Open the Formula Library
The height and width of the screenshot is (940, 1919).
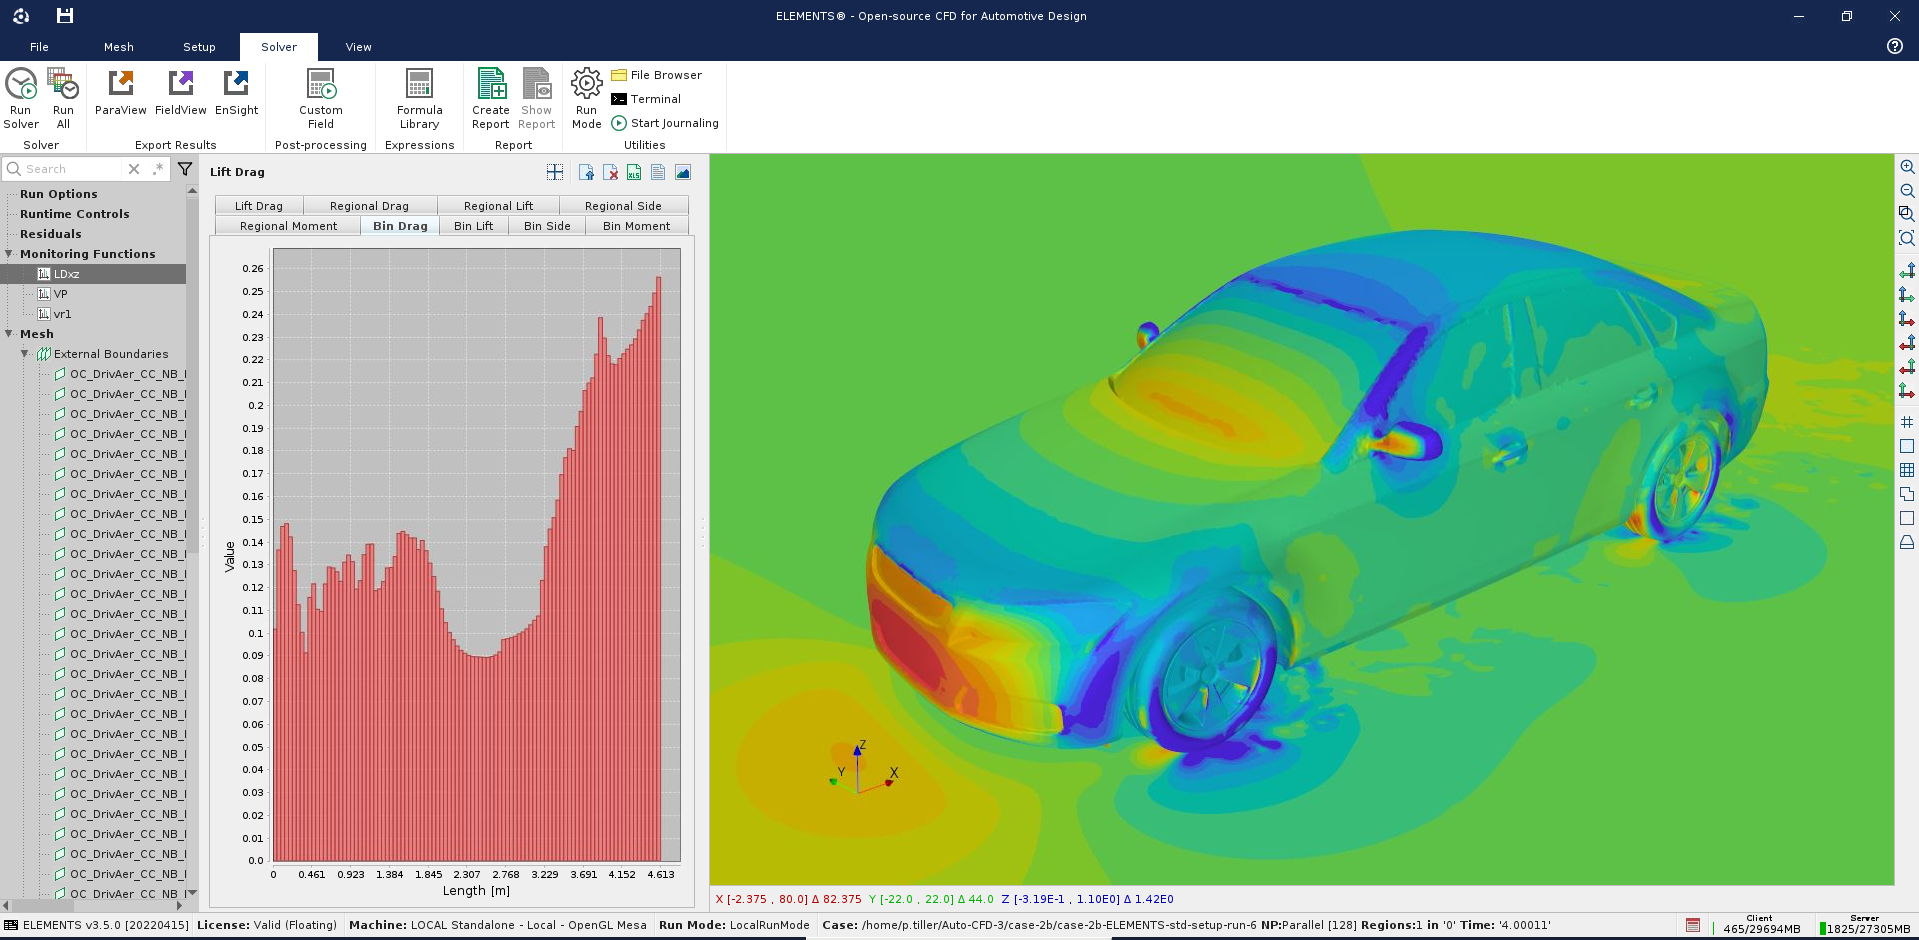[418, 97]
